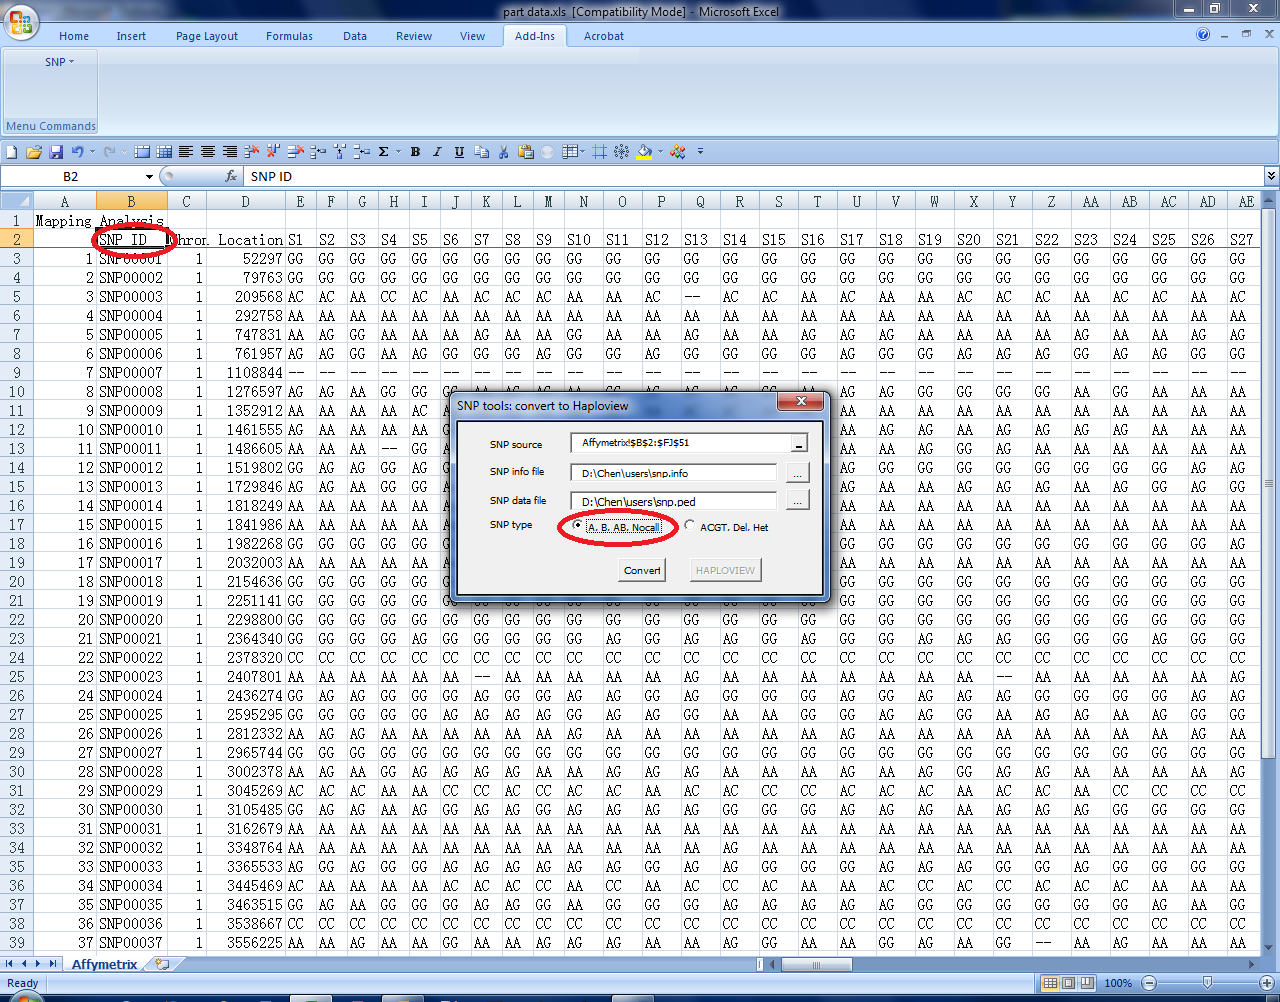
Task: Open the Formulas ribbon tab
Action: (289, 36)
